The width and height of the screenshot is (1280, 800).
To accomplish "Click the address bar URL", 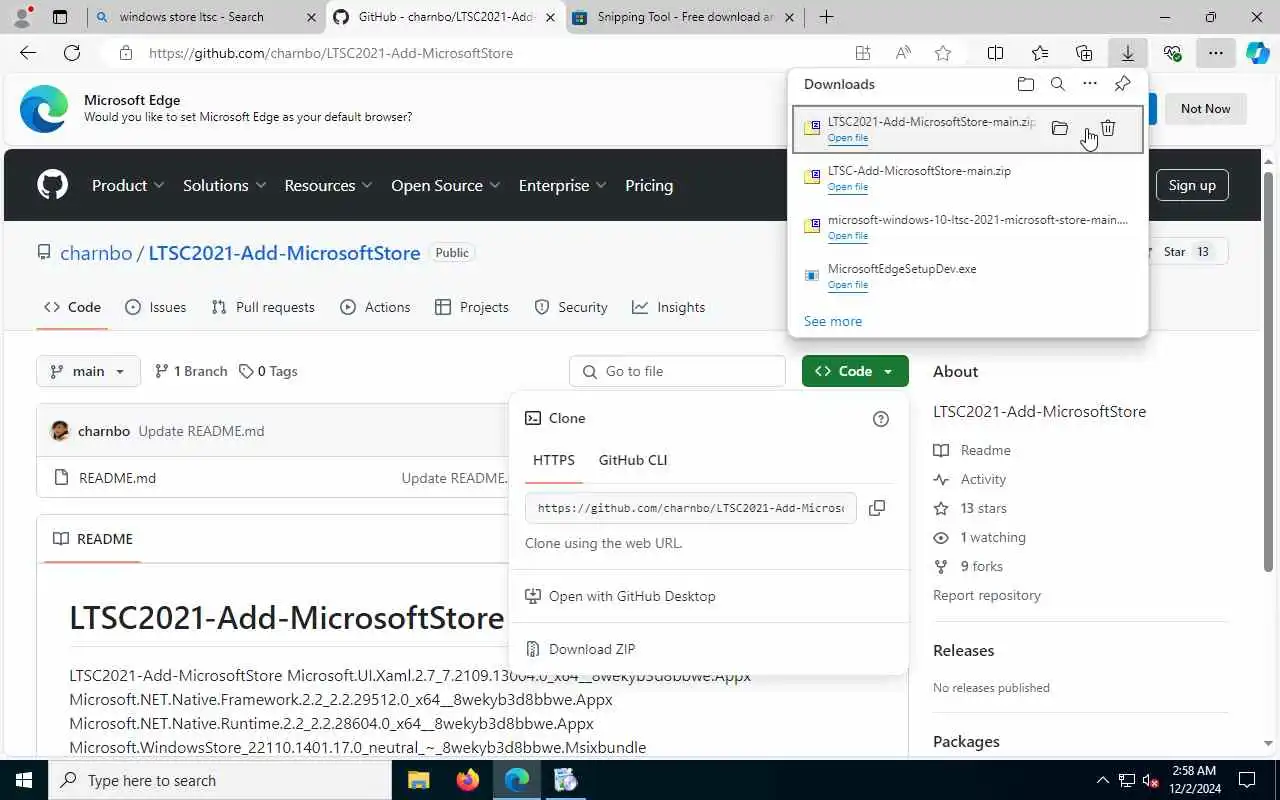I will [x=331, y=53].
